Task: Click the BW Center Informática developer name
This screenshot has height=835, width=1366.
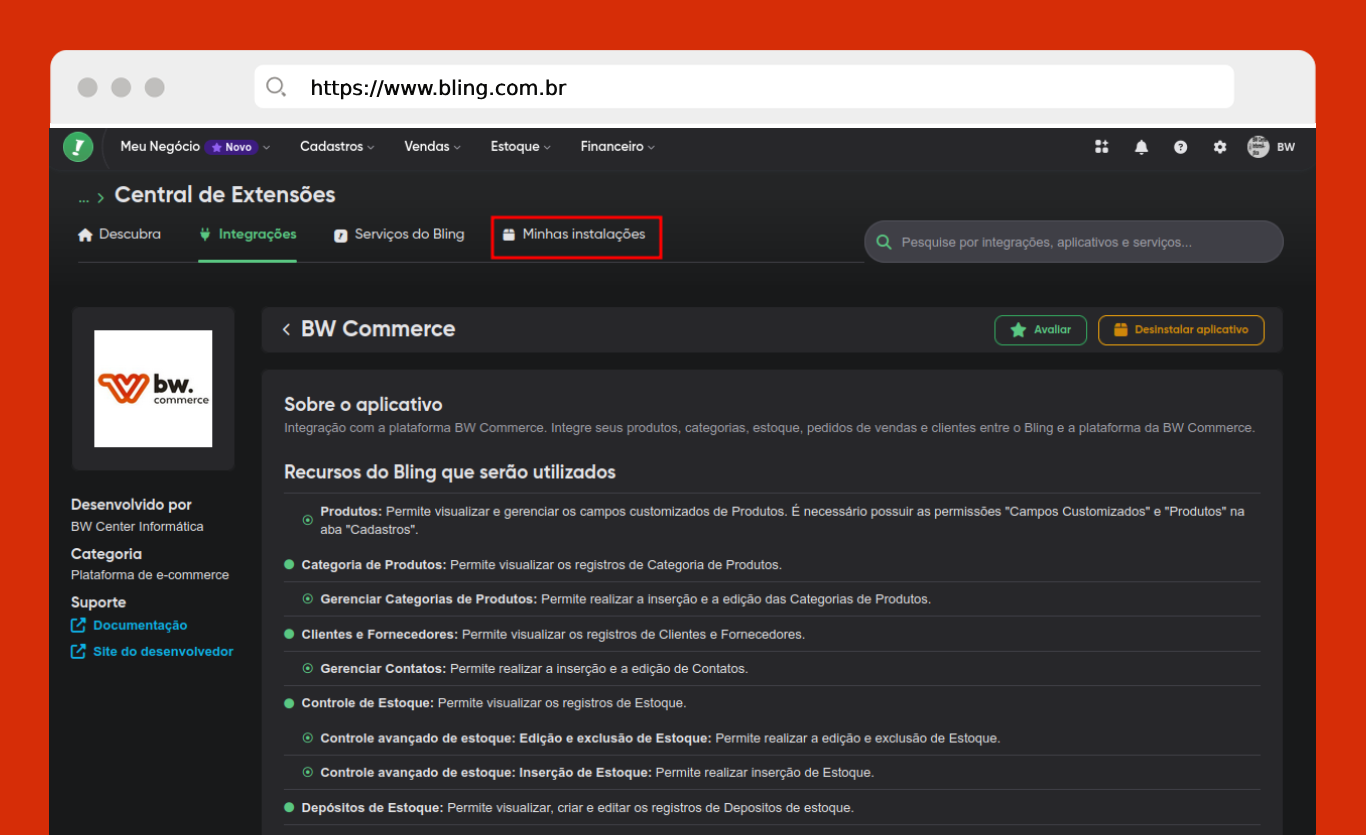Action: pyautogui.click(x=137, y=527)
